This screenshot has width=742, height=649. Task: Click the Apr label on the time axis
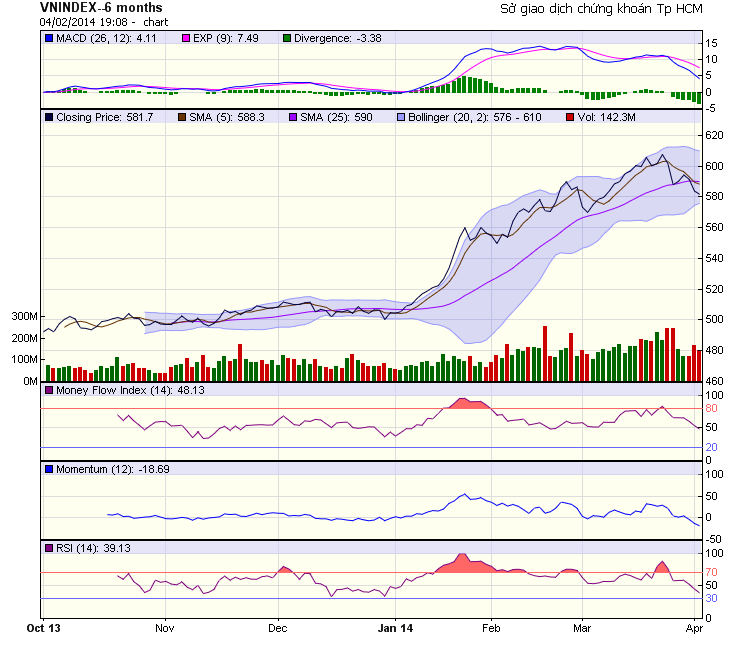695,629
